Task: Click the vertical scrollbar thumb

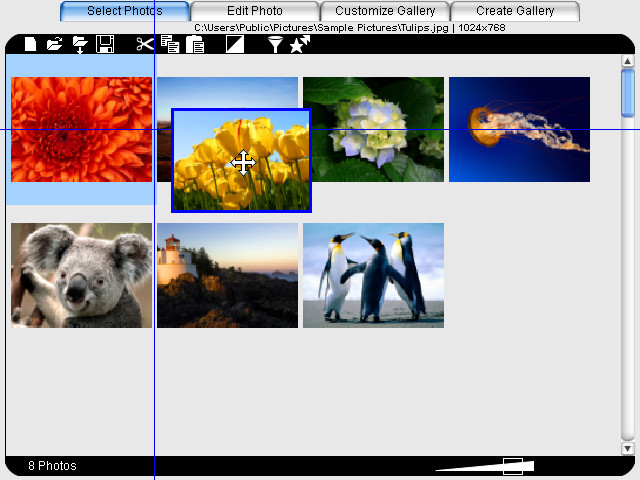Action: pyautogui.click(x=627, y=93)
